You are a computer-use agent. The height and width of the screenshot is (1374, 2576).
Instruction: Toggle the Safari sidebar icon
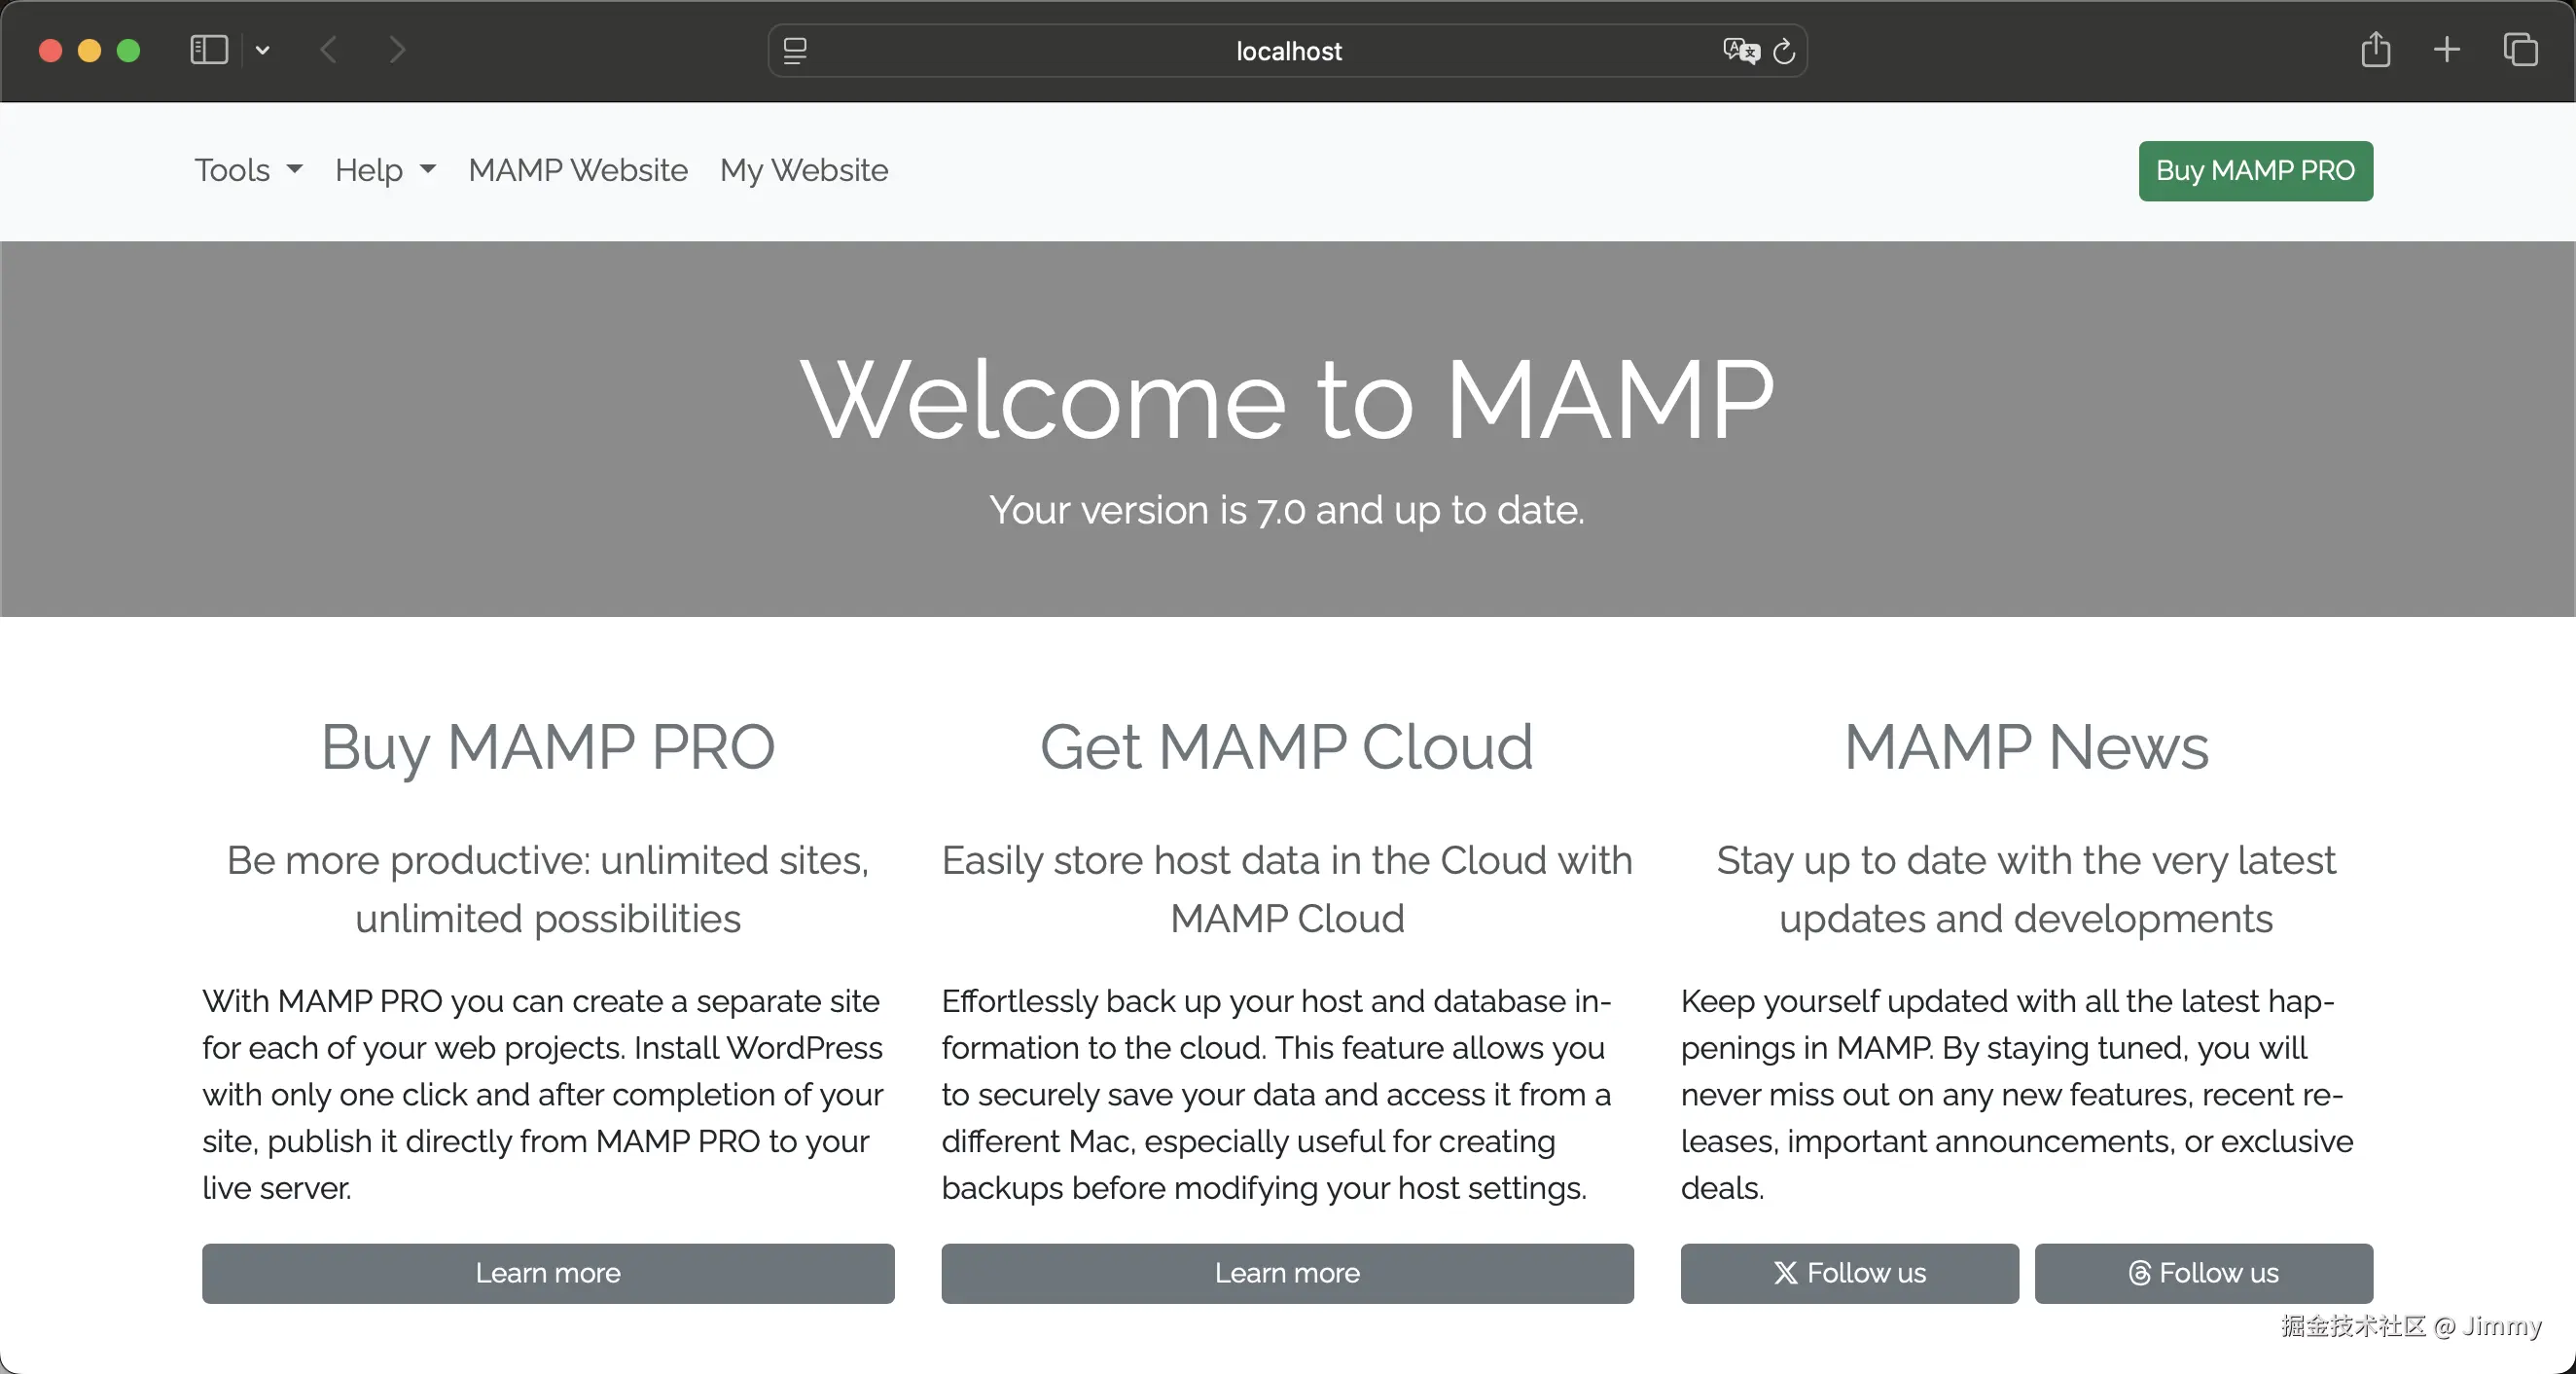pos(209,50)
